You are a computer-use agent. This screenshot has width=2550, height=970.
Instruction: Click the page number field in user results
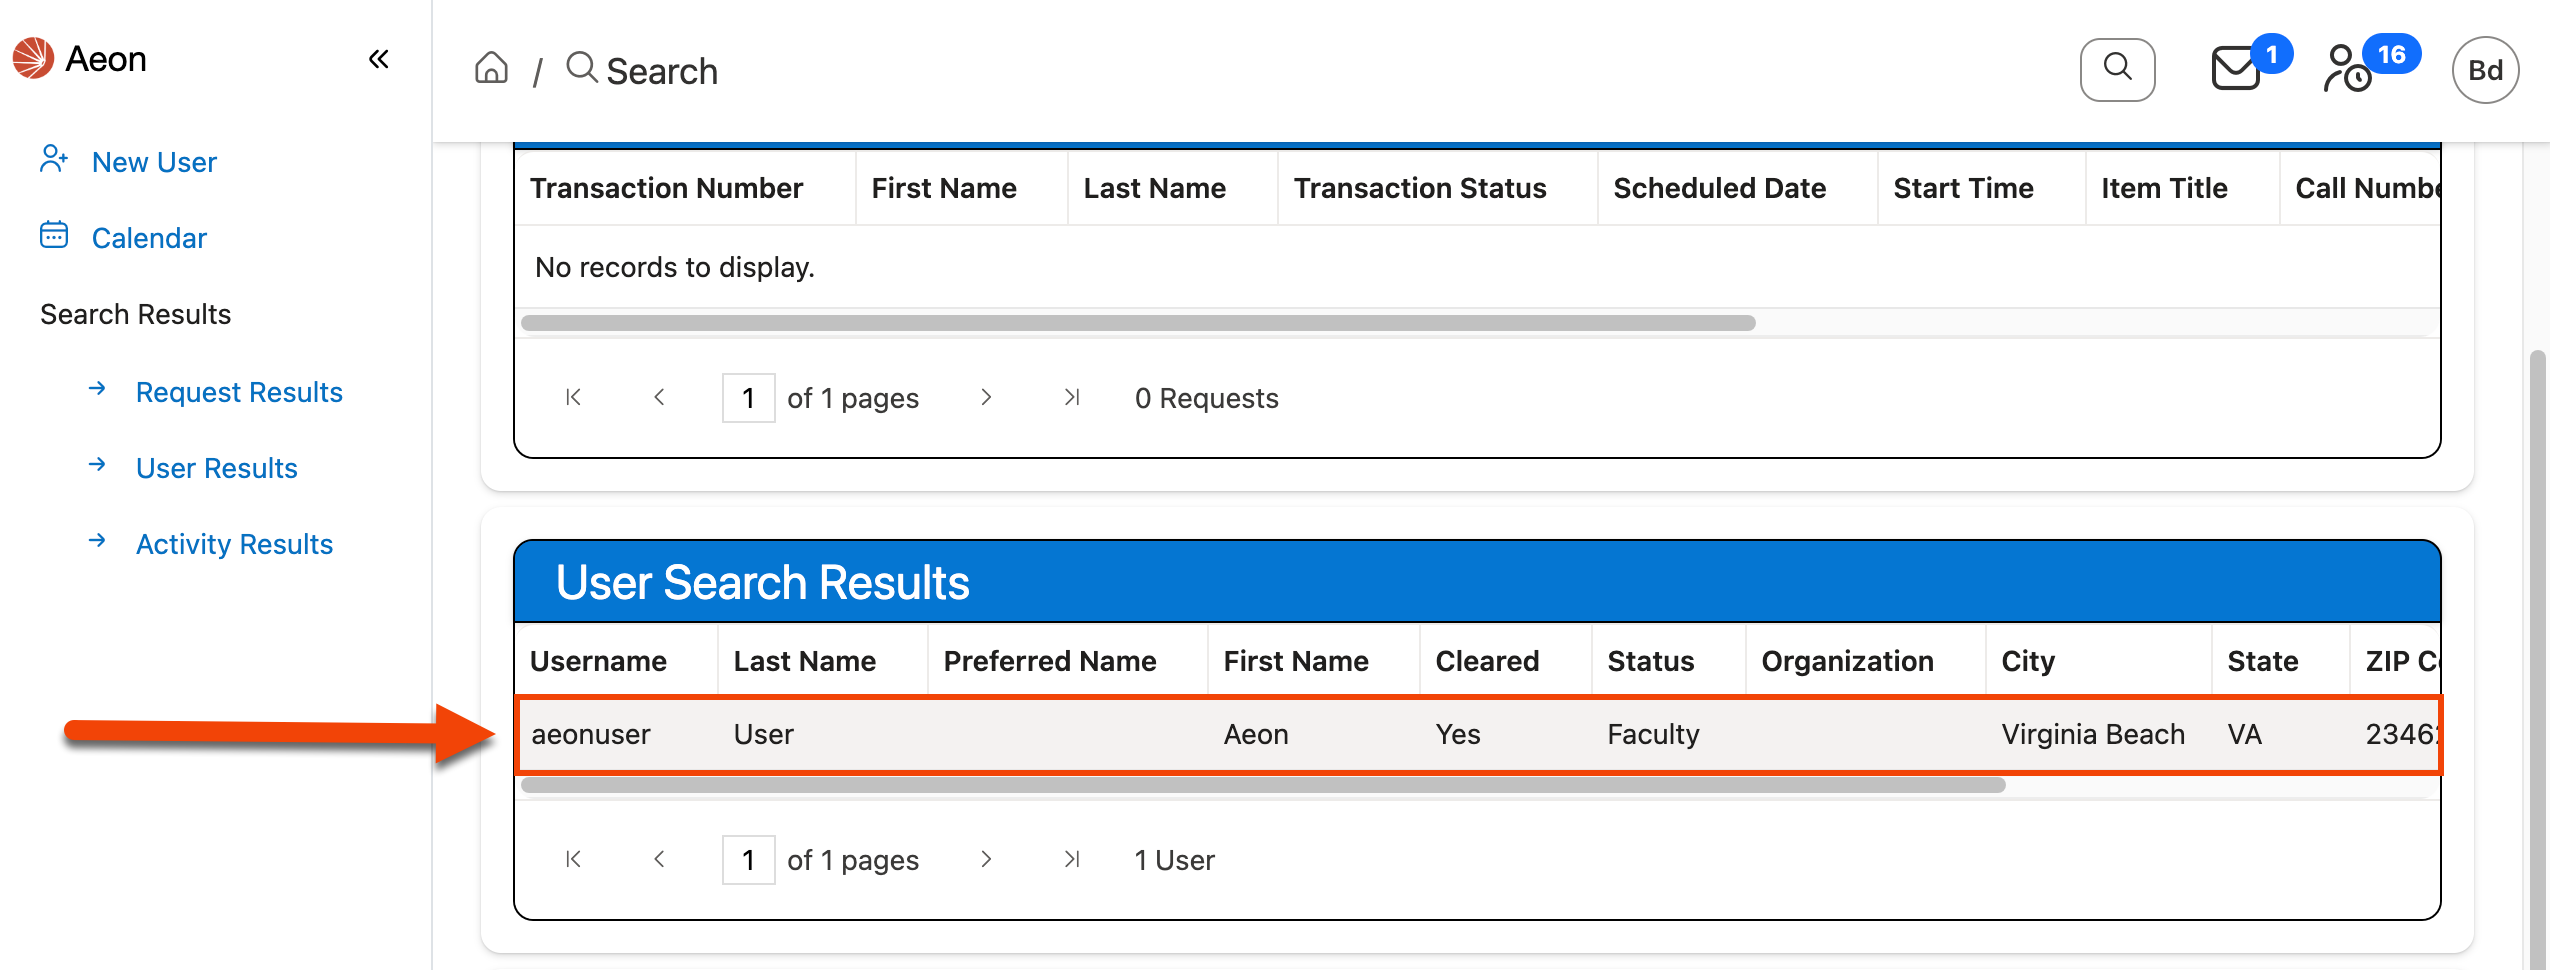[748, 860]
